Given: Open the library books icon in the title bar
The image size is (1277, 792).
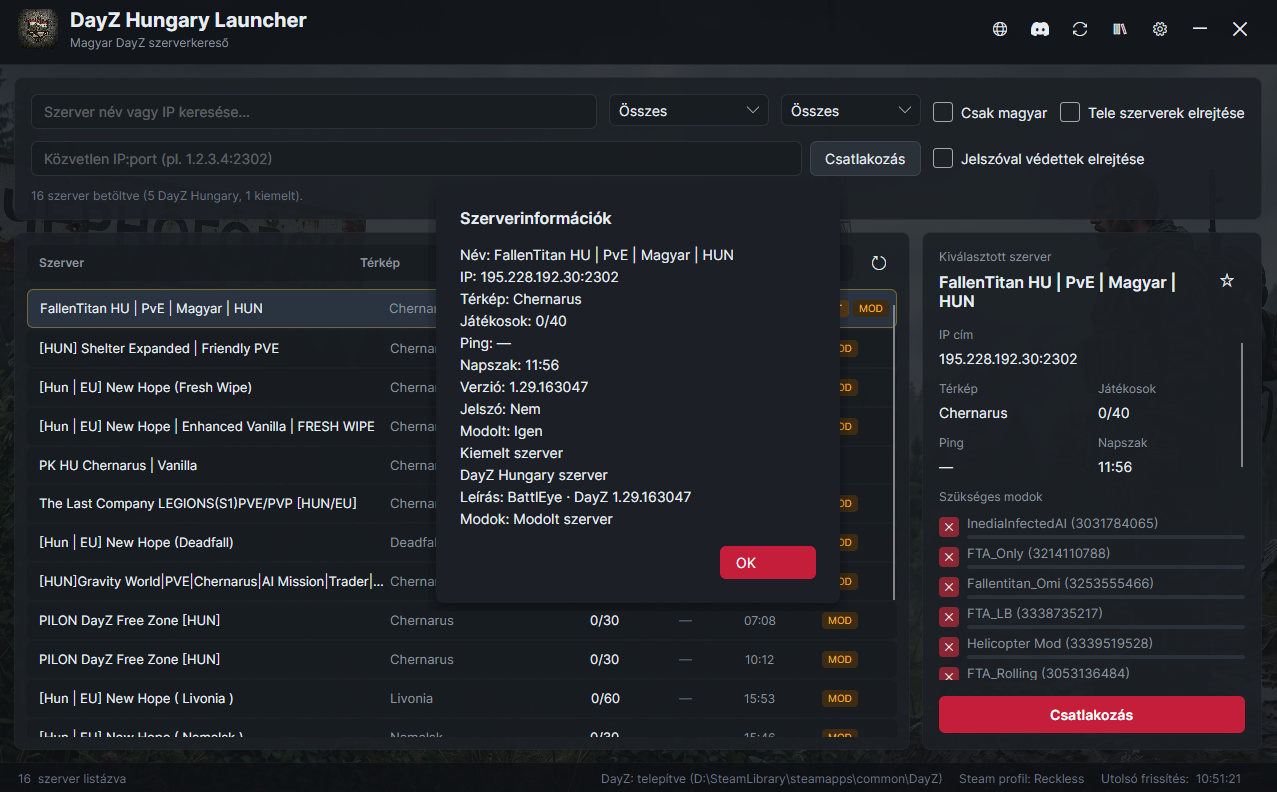Looking at the screenshot, I should pos(1120,29).
